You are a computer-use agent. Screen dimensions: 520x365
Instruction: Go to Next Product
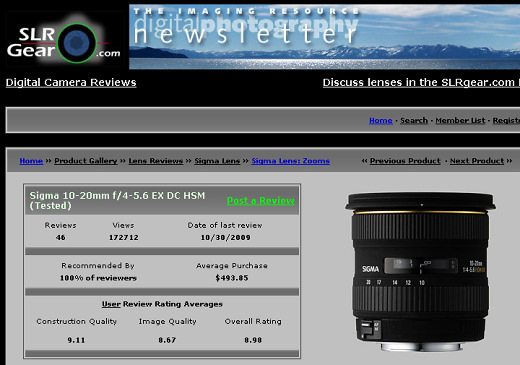[x=477, y=161]
